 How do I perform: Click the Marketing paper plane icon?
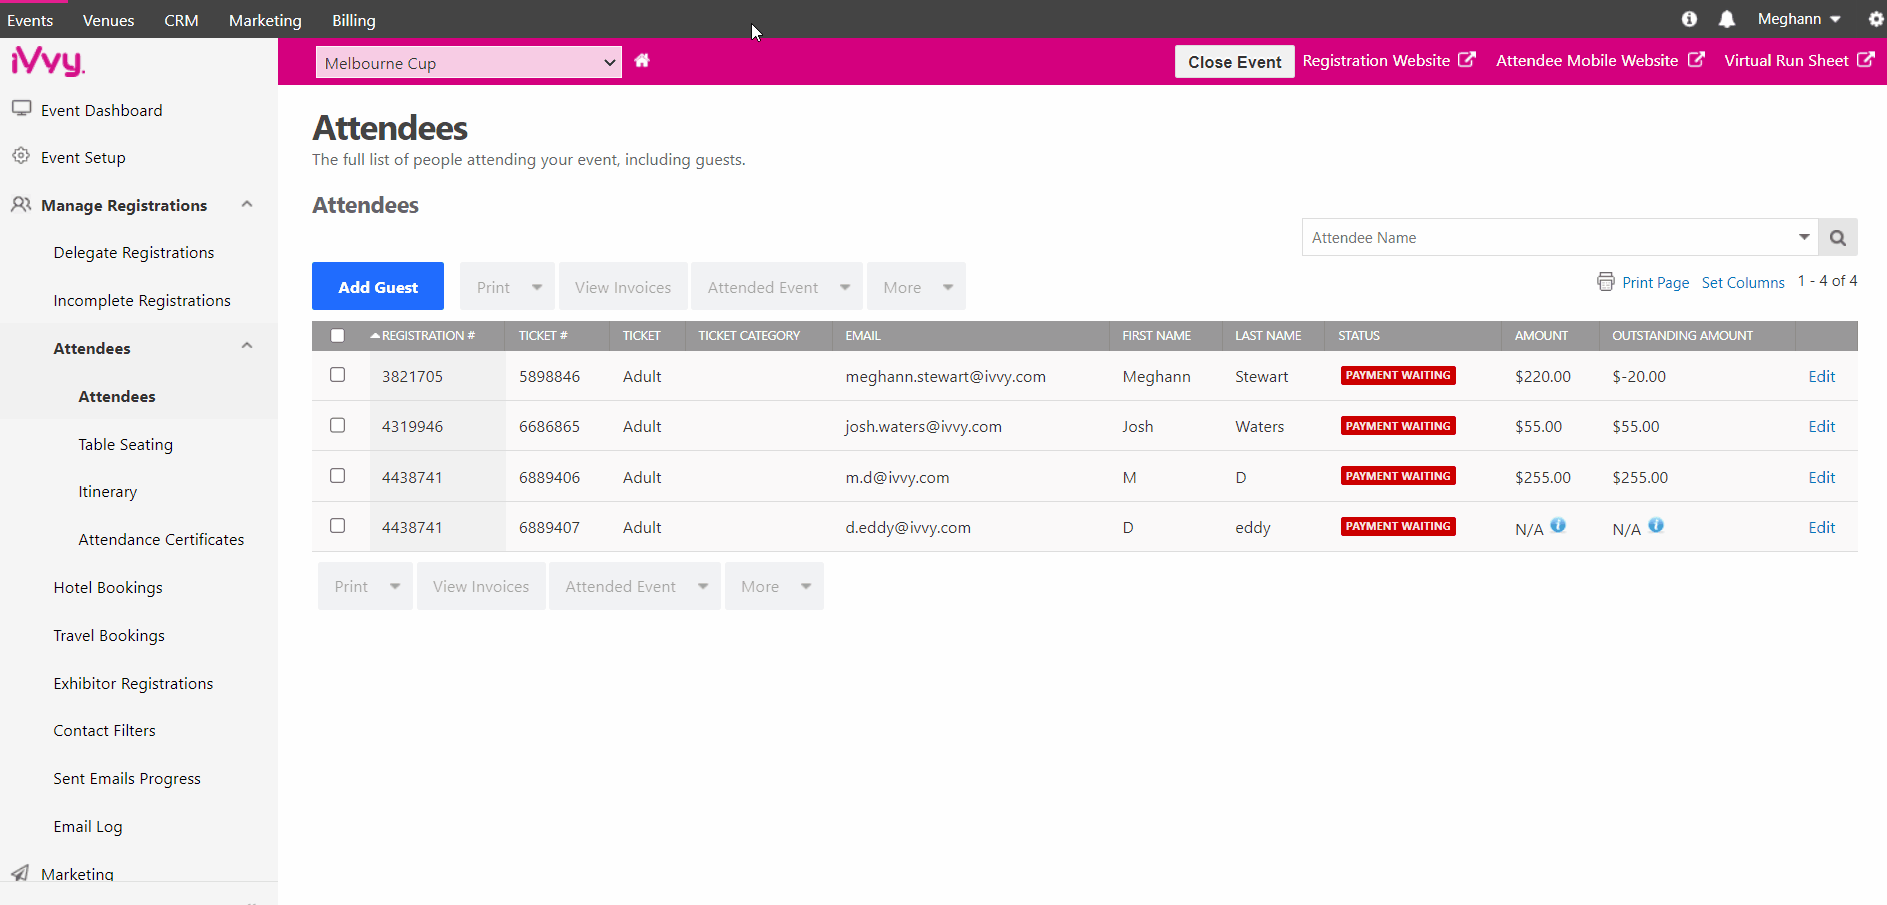click(20, 872)
